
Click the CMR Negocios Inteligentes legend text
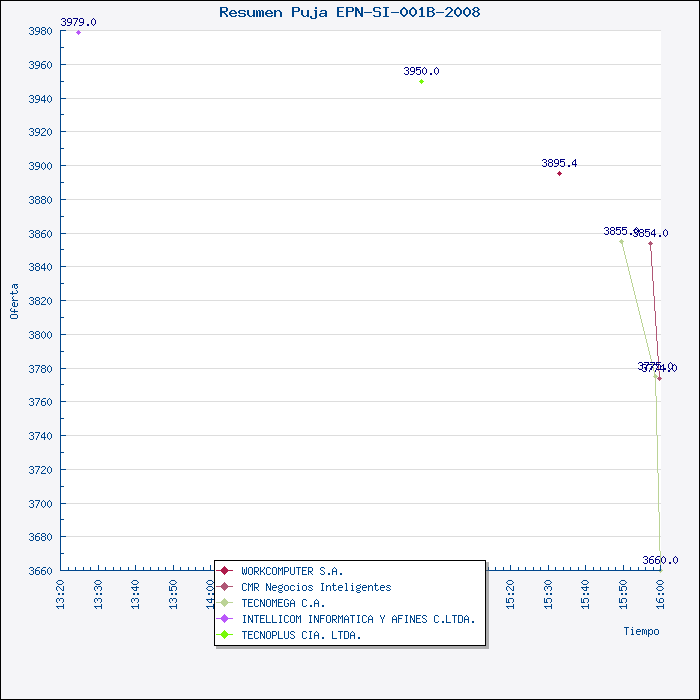coord(316,587)
